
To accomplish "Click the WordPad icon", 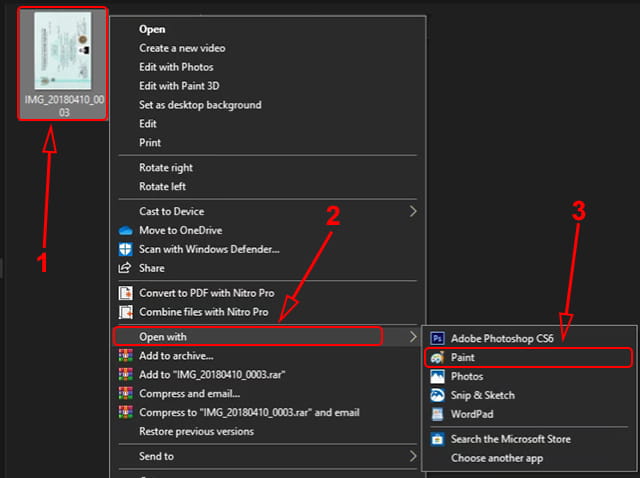I will (x=438, y=414).
